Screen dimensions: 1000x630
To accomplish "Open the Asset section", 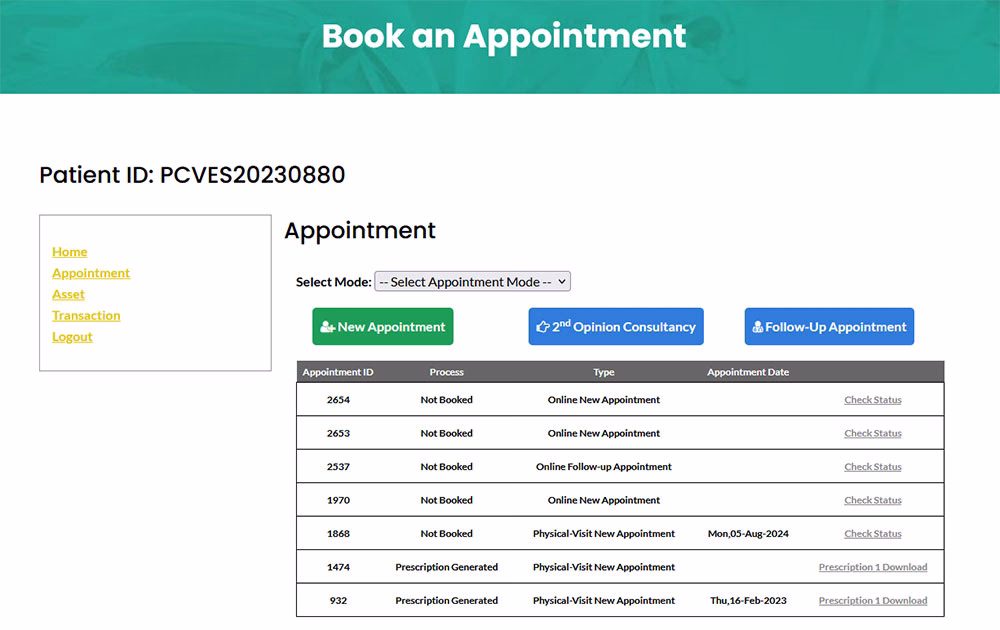I will (68, 294).
